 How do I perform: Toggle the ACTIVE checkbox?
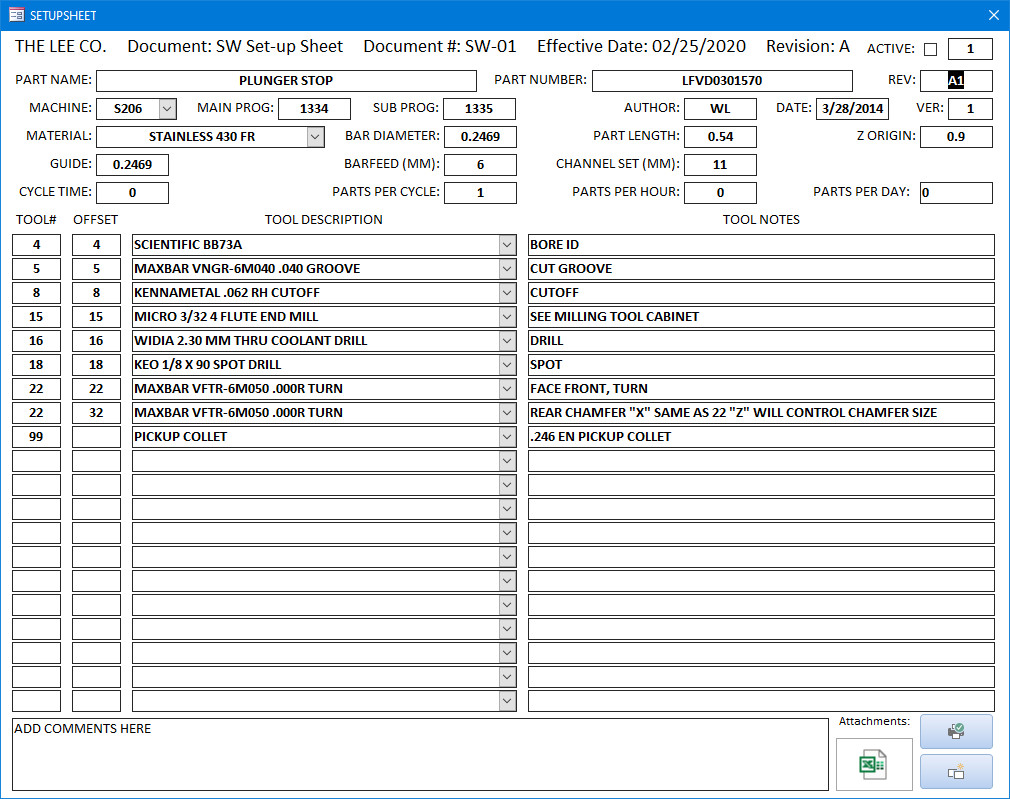930,50
